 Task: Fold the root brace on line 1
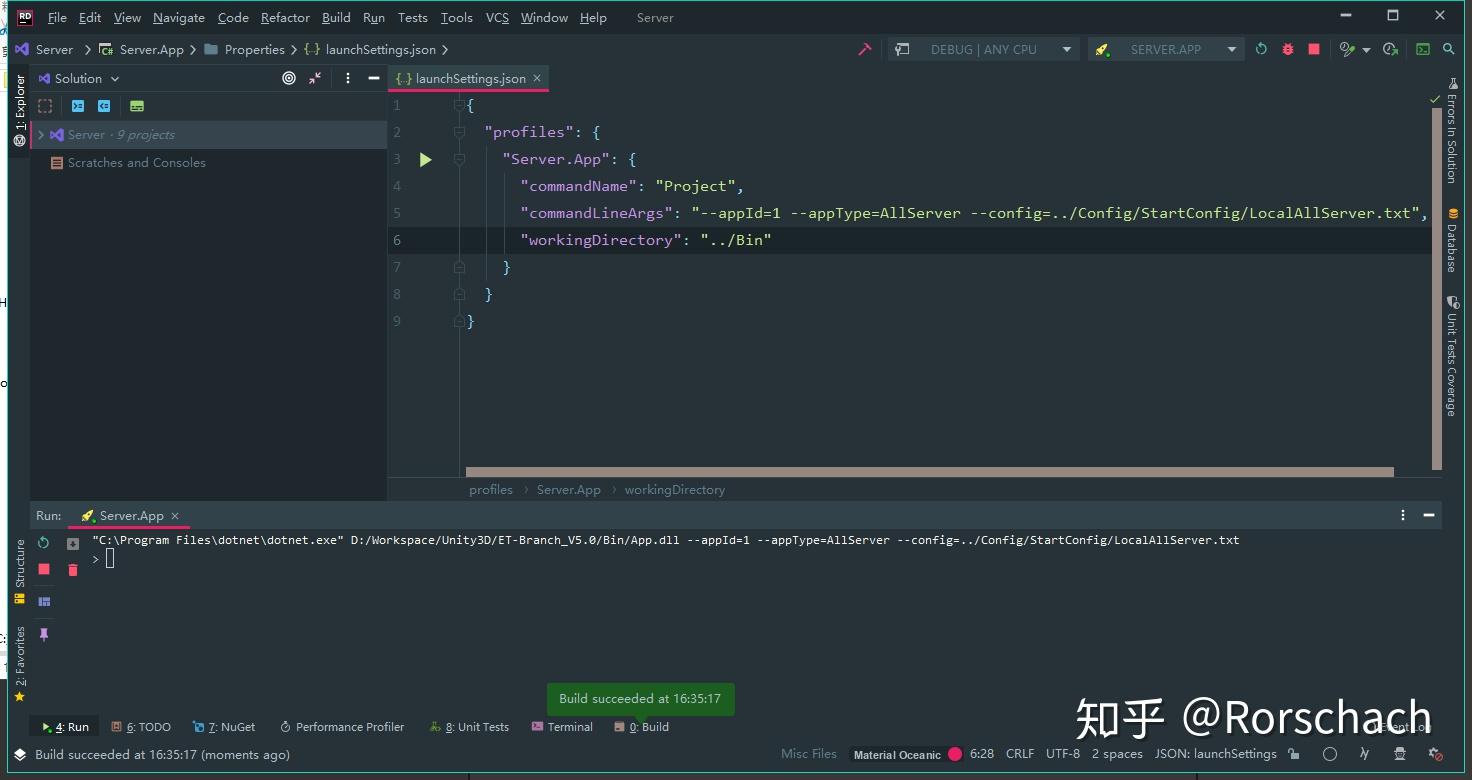point(459,105)
